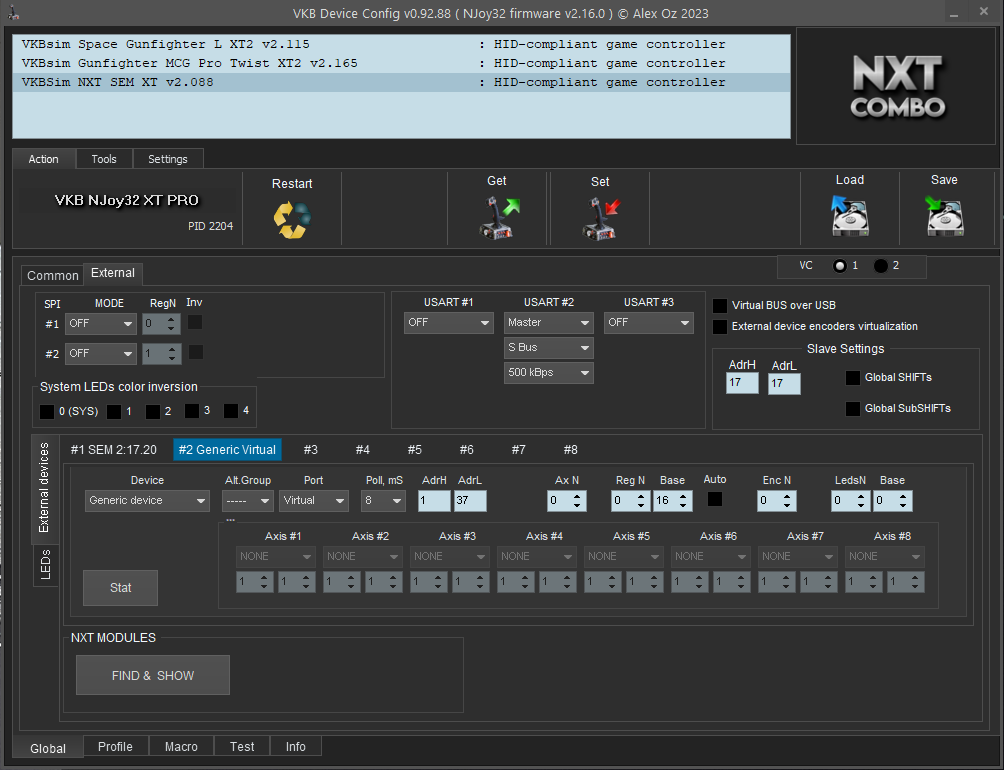Select VKBsim Gunfighter MCG Pro Twist device
The image size is (1004, 770).
coord(401,63)
